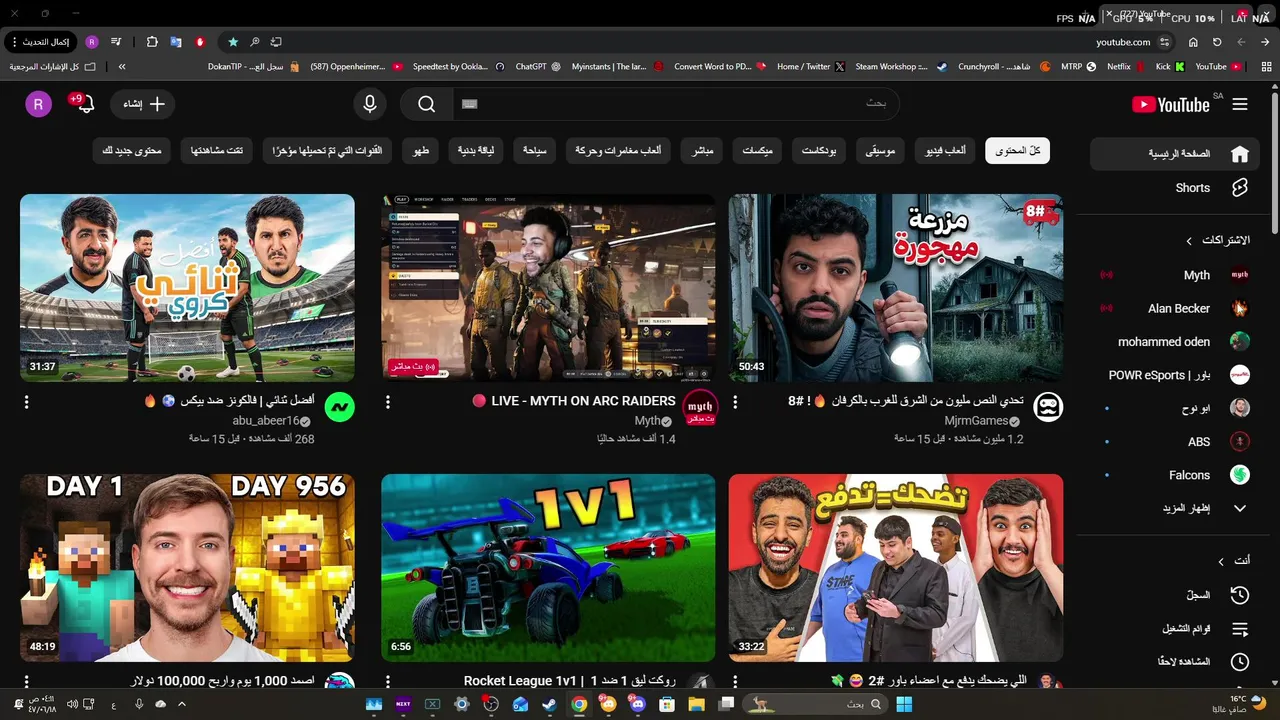Focus the YouTube search field
This screenshot has width=1280, height=720.
point(676,104)
